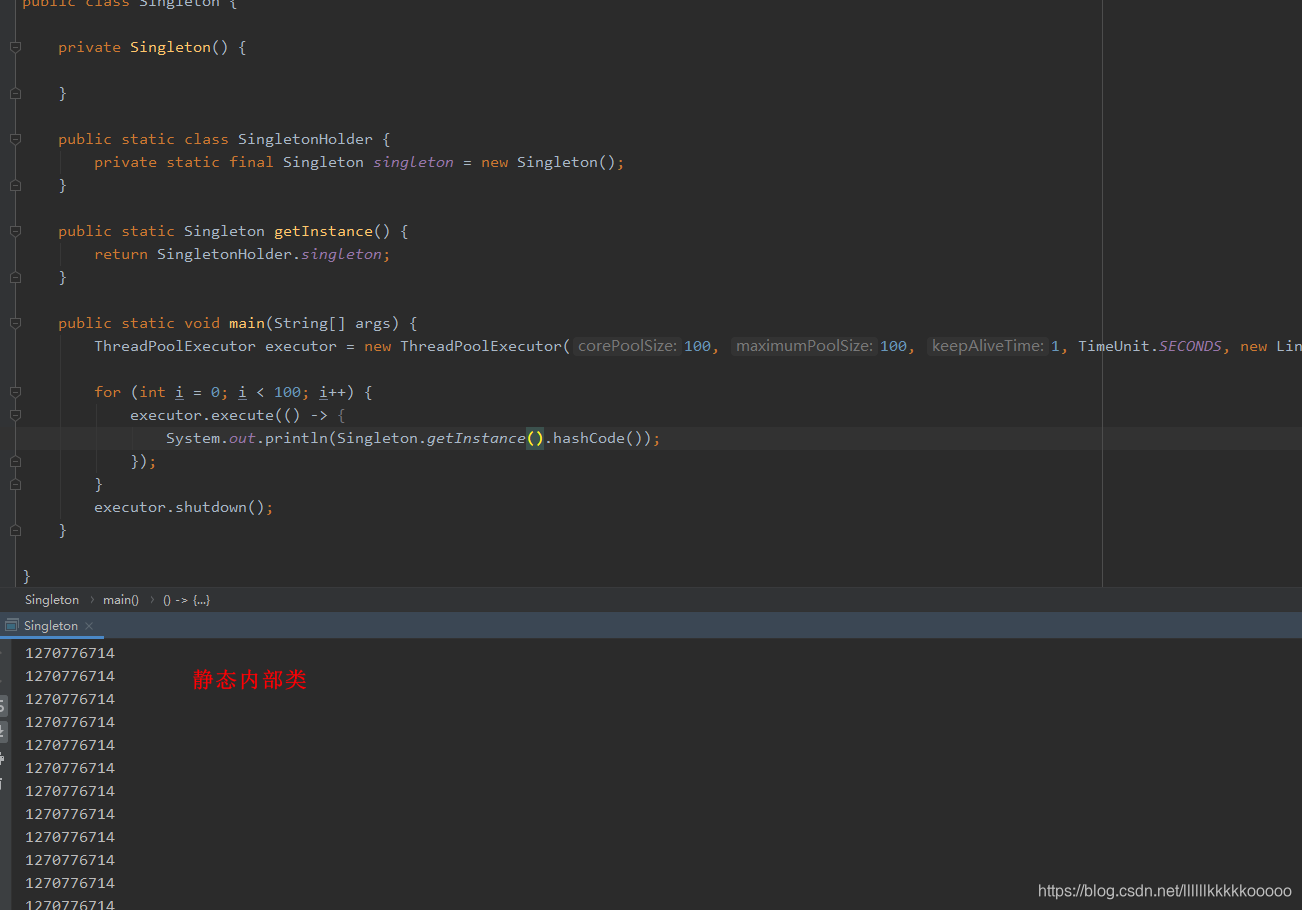
Task: Click the italic 'singleton' field in final declaration
Action: 413,162
